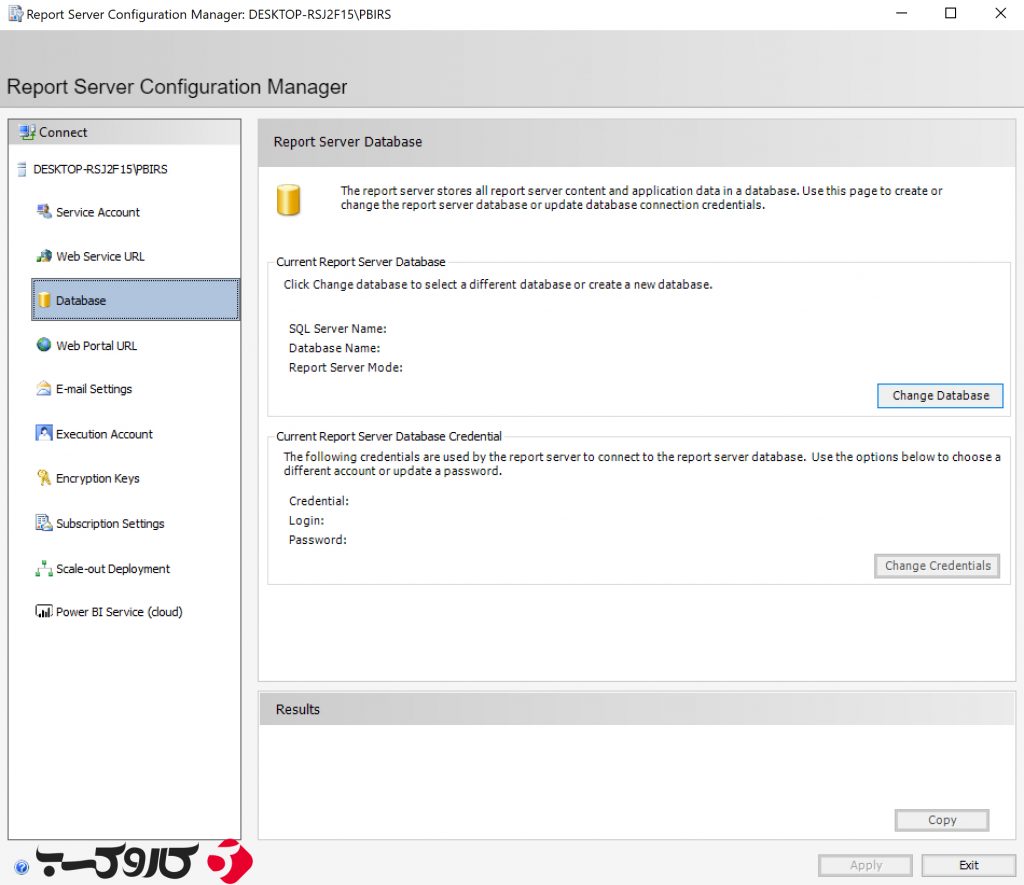The image size is (1024, 885).
Task: Click Change Credentials
Action: point(936,565)
